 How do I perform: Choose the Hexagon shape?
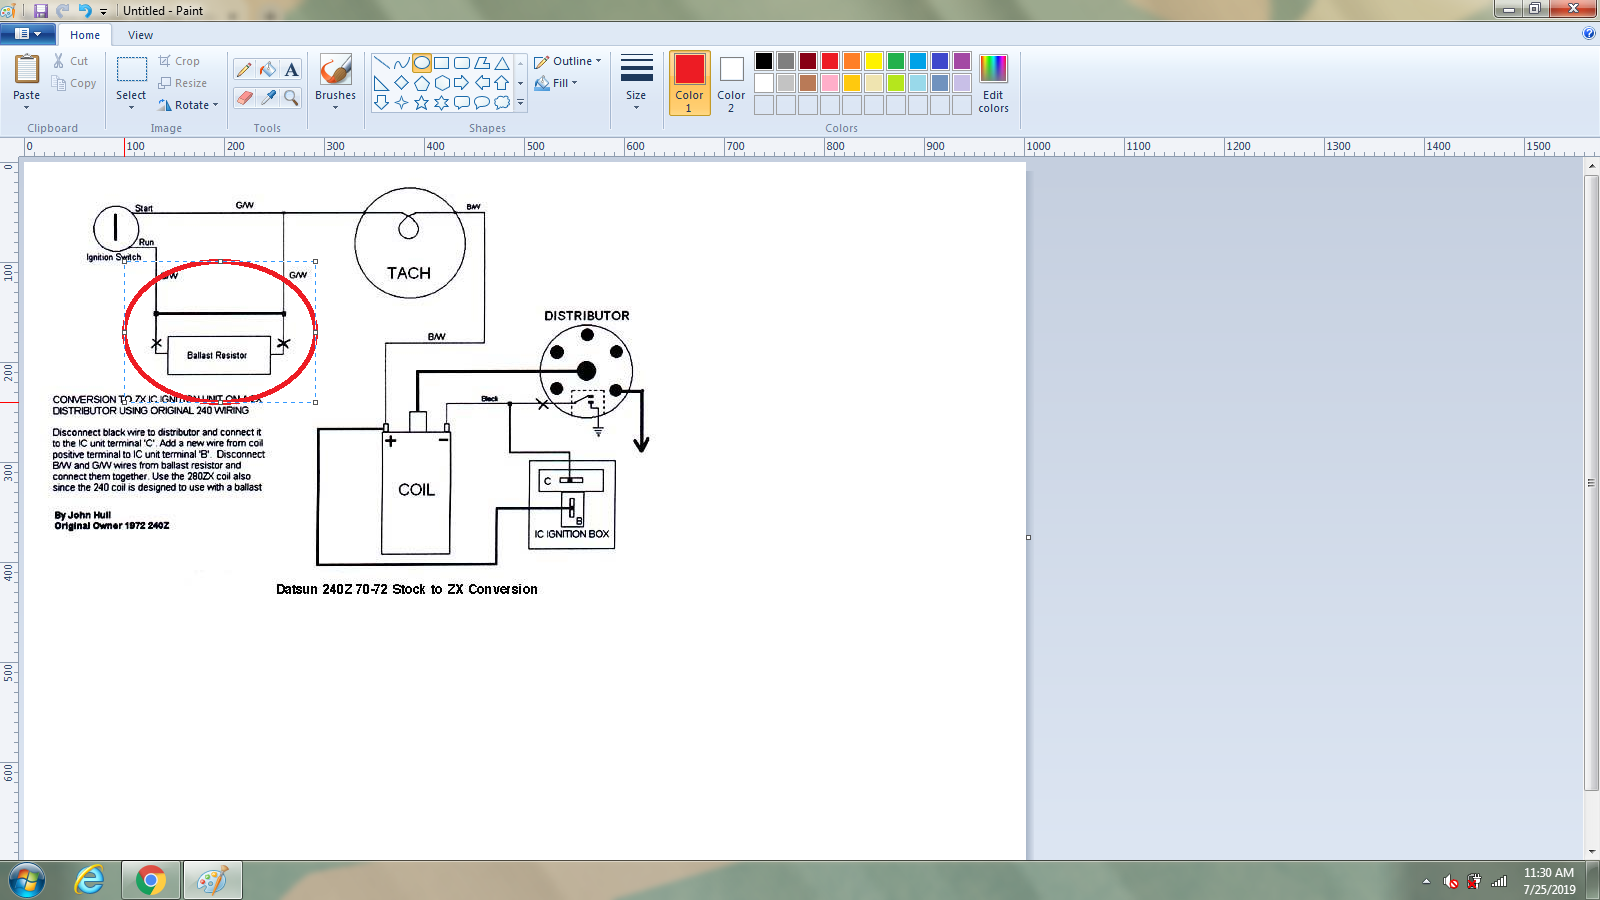(x=441, y=83)
